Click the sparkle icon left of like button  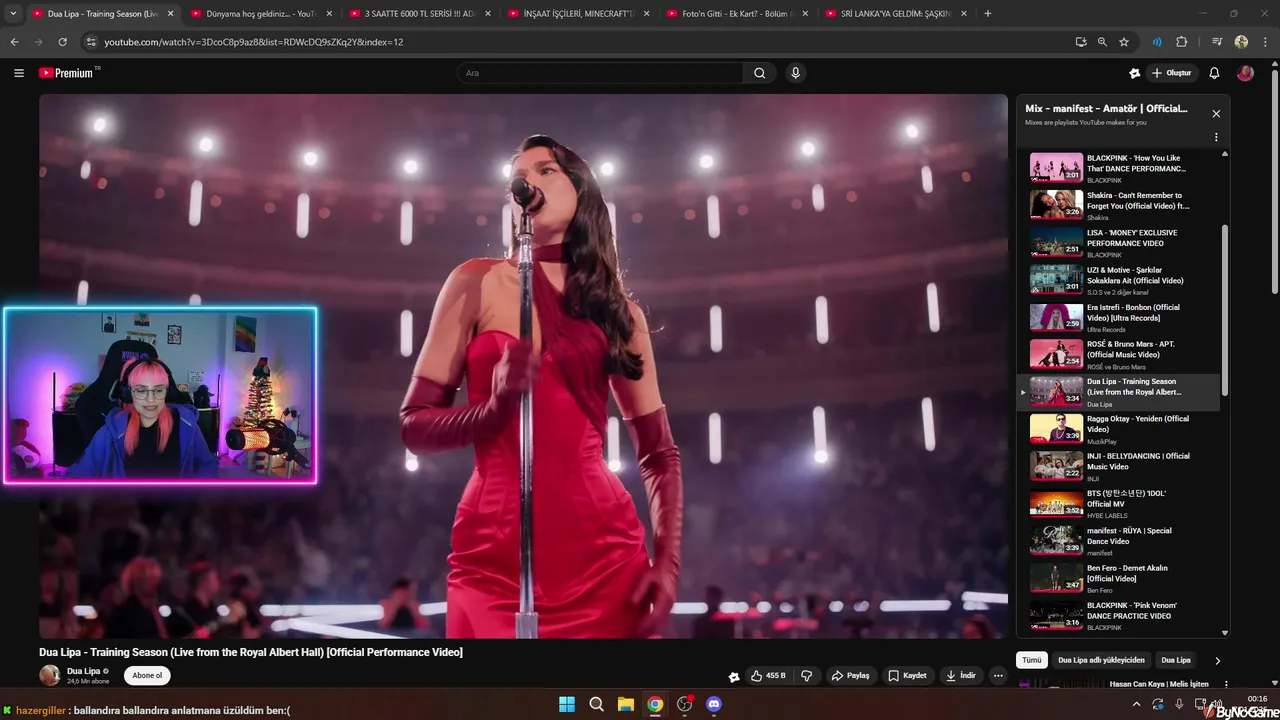(734, 677)
